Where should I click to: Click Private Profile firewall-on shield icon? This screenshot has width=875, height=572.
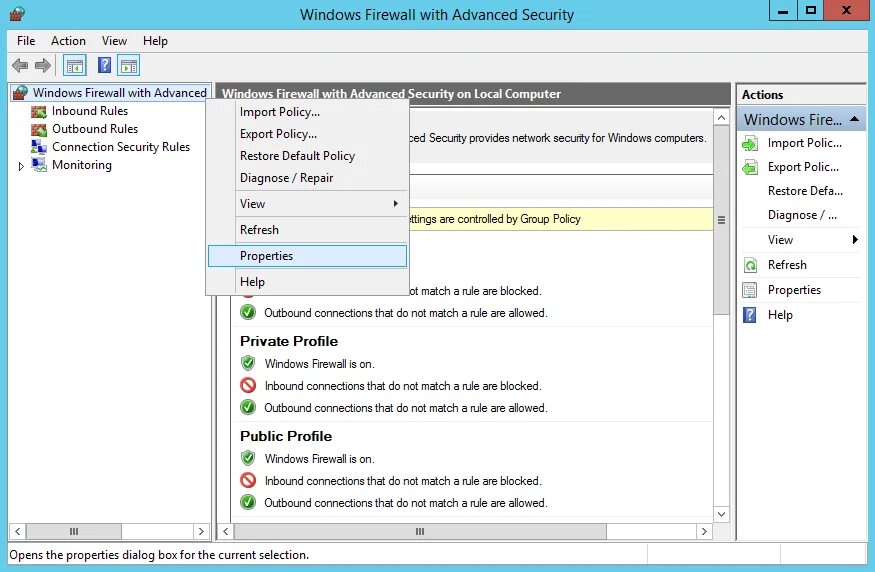tap(248, 363)
